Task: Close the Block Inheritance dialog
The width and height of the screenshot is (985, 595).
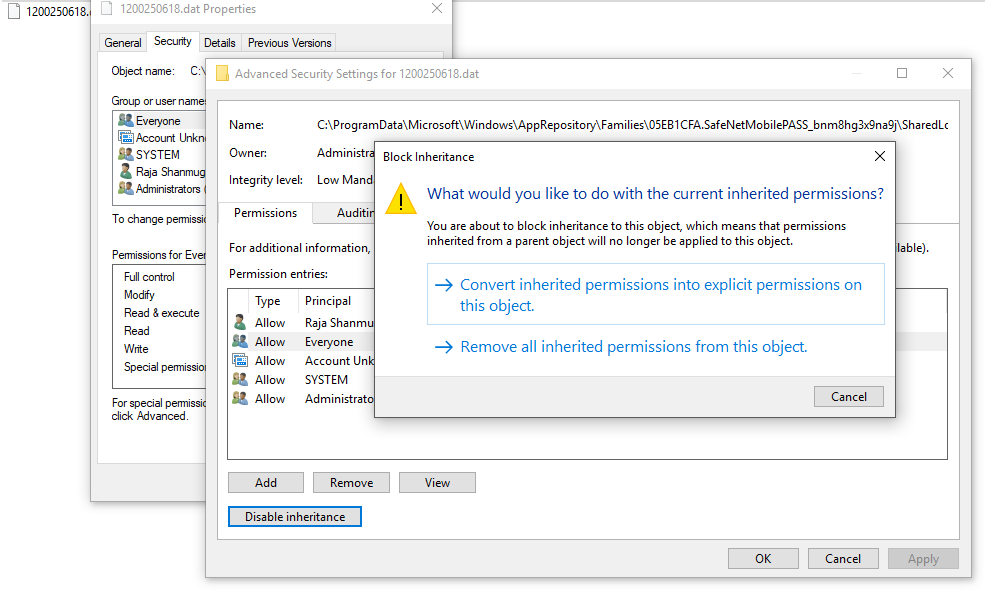Action: (x=879, y=156)
